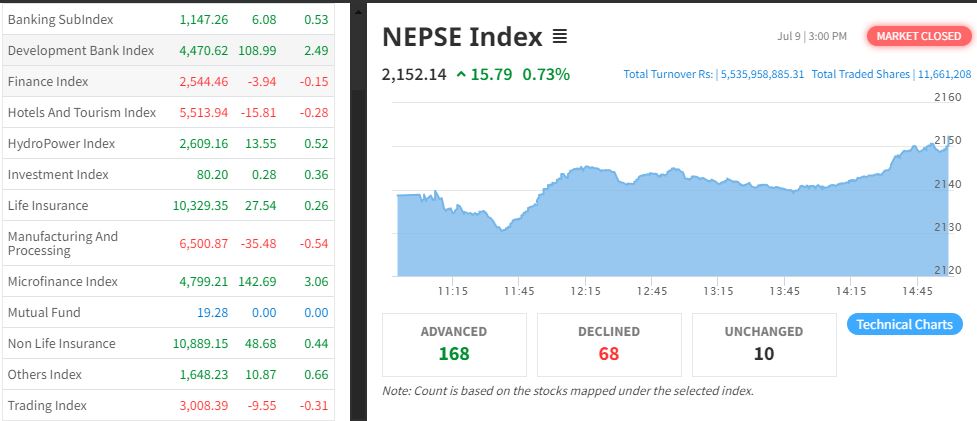The width and height of the screenshot is (977, 421).
Task: Open Total Turnover Rs link
Action: (x=713, y=74)
